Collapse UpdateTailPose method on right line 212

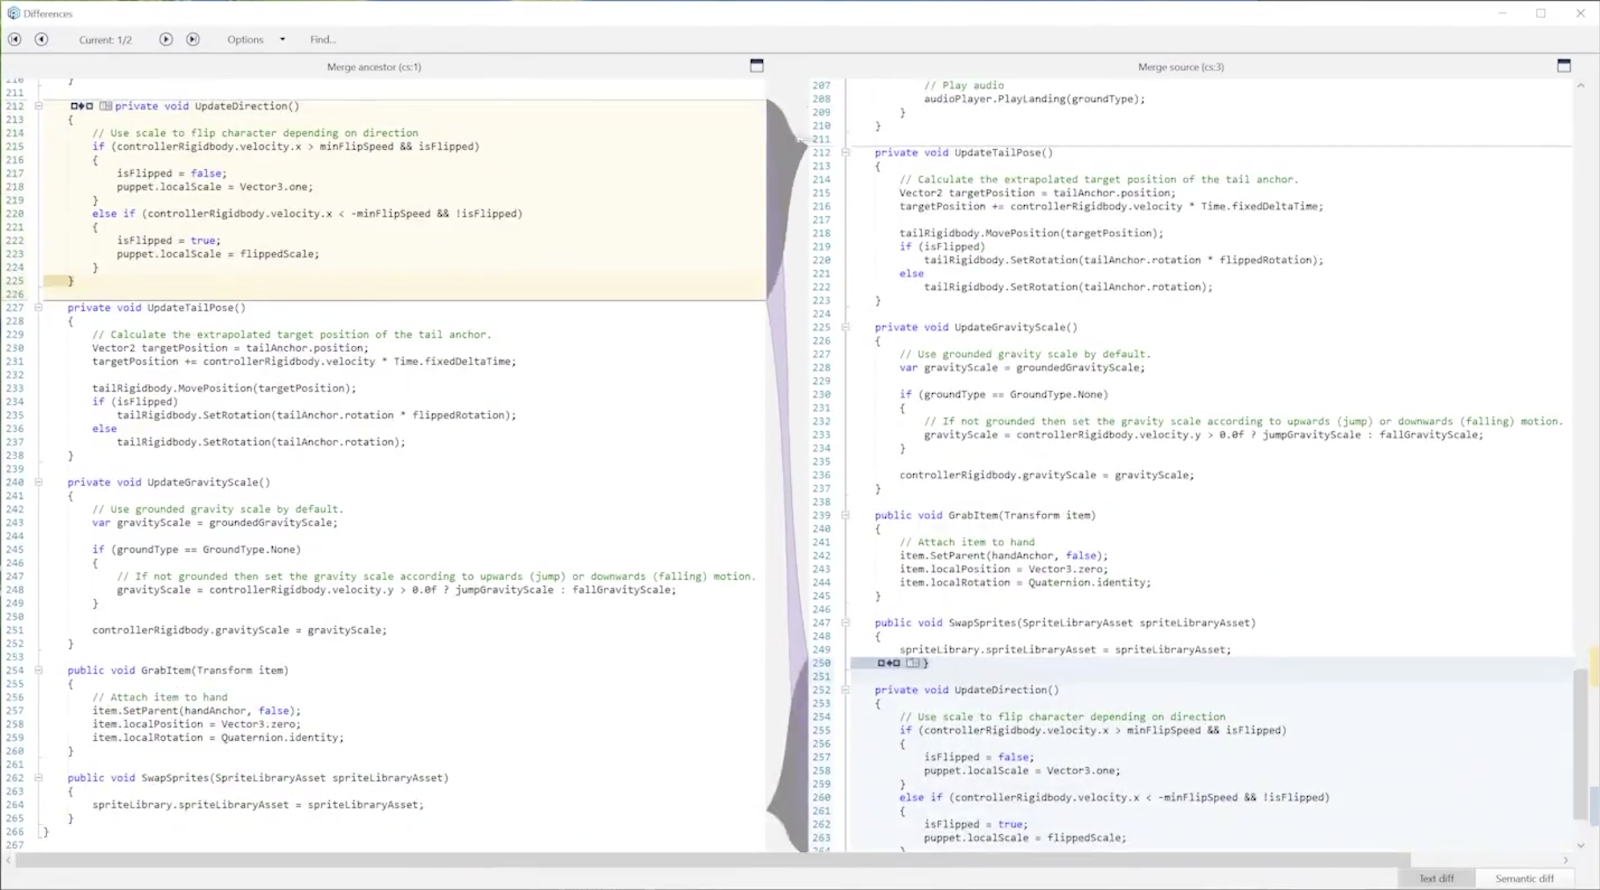coord(845,153)
